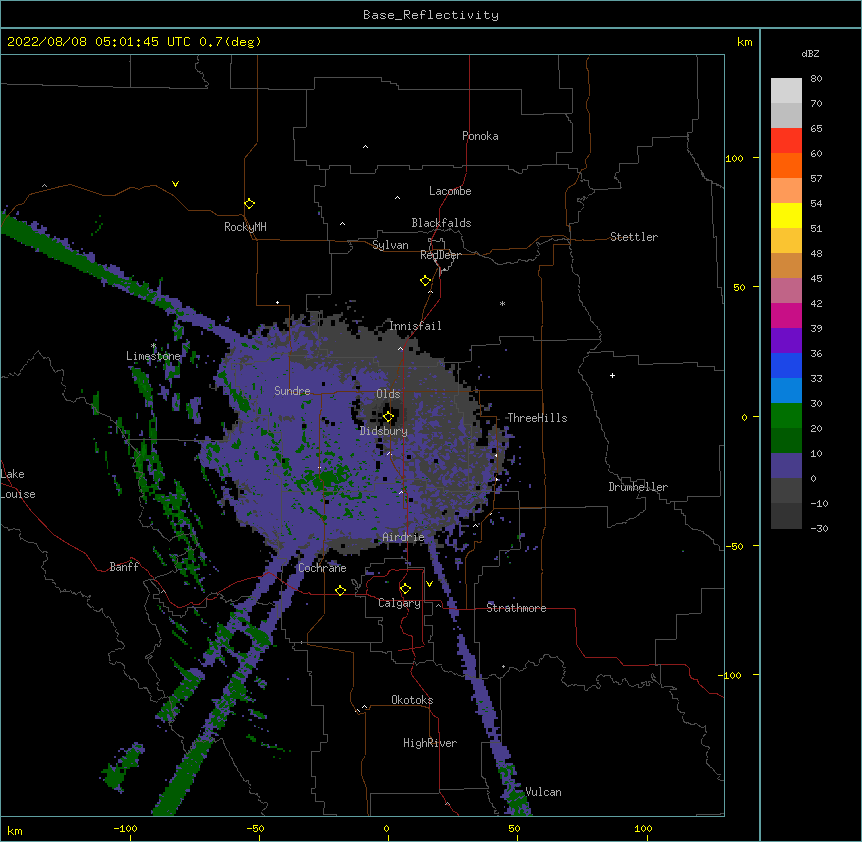Screen dimensions: 862x842
Task: Click the Lake Louise label
Action: tap(18, 484)
